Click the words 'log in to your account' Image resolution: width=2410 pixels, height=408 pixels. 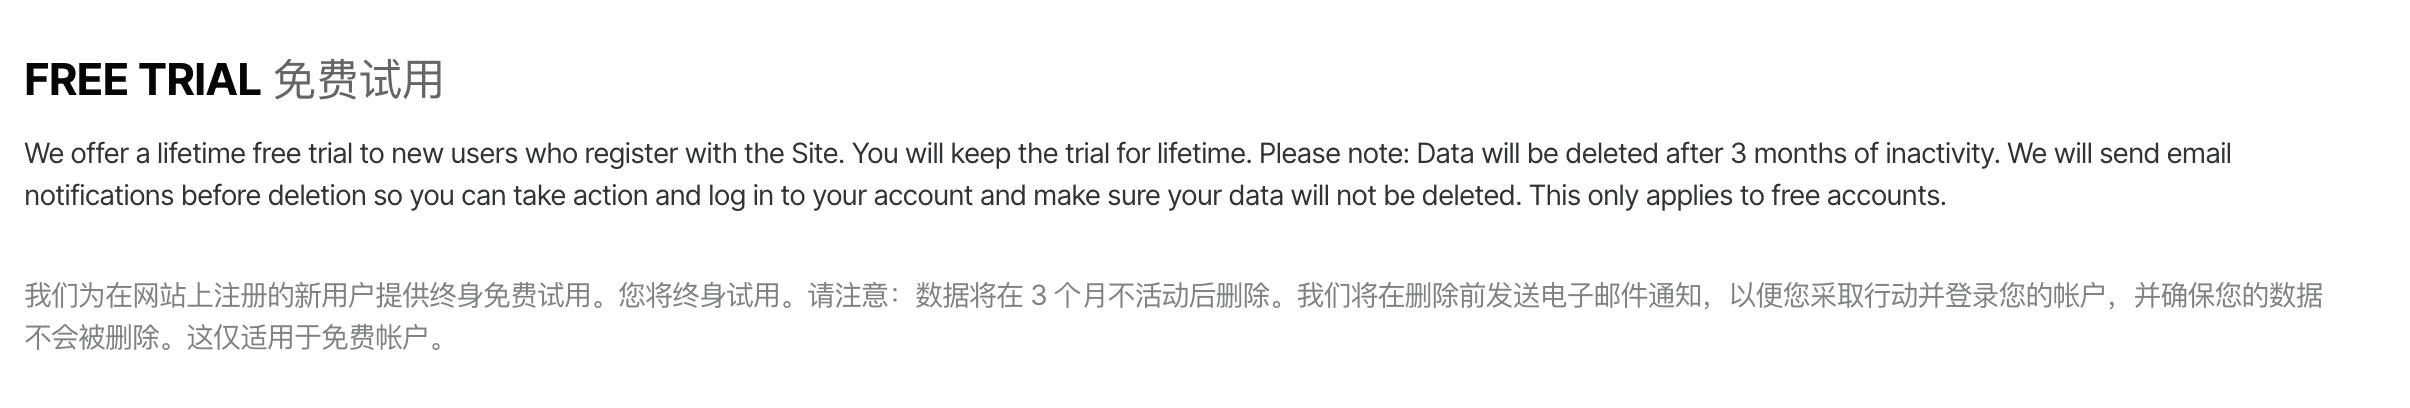[840, 196]
